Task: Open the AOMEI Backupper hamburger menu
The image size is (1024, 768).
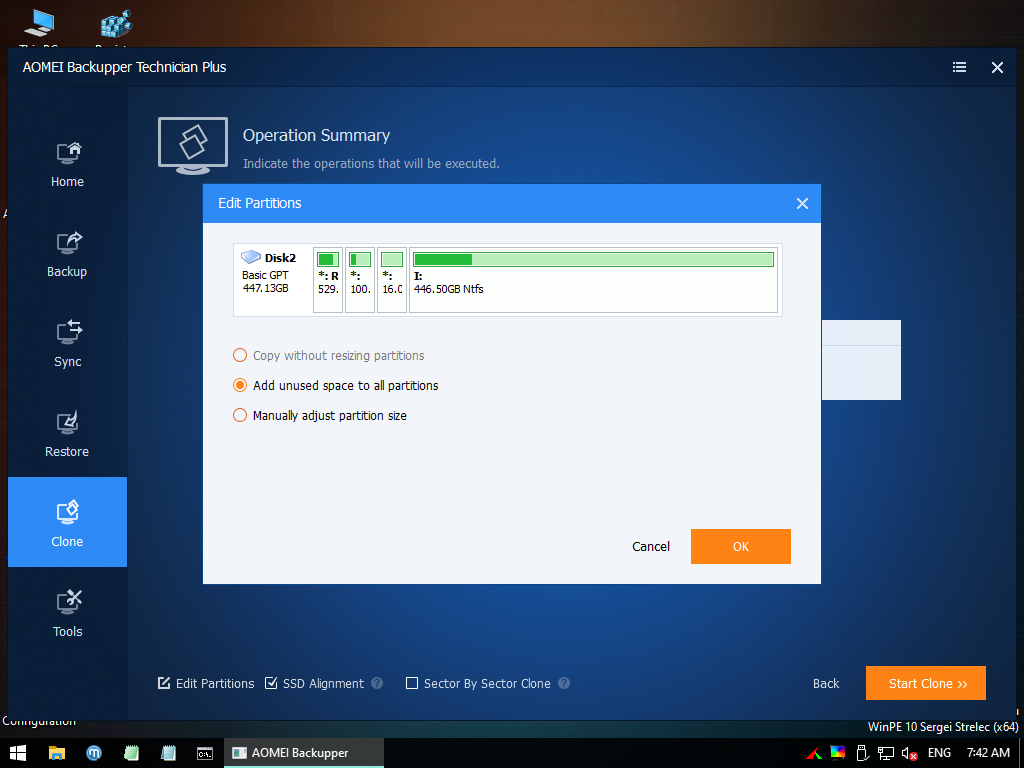Action: (x=959, y=67)
